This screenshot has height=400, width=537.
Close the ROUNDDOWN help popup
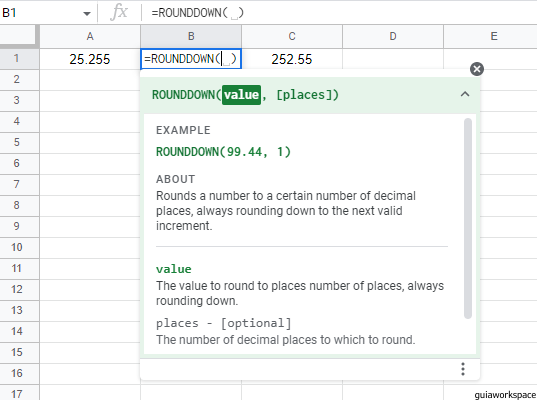point(477,69)
